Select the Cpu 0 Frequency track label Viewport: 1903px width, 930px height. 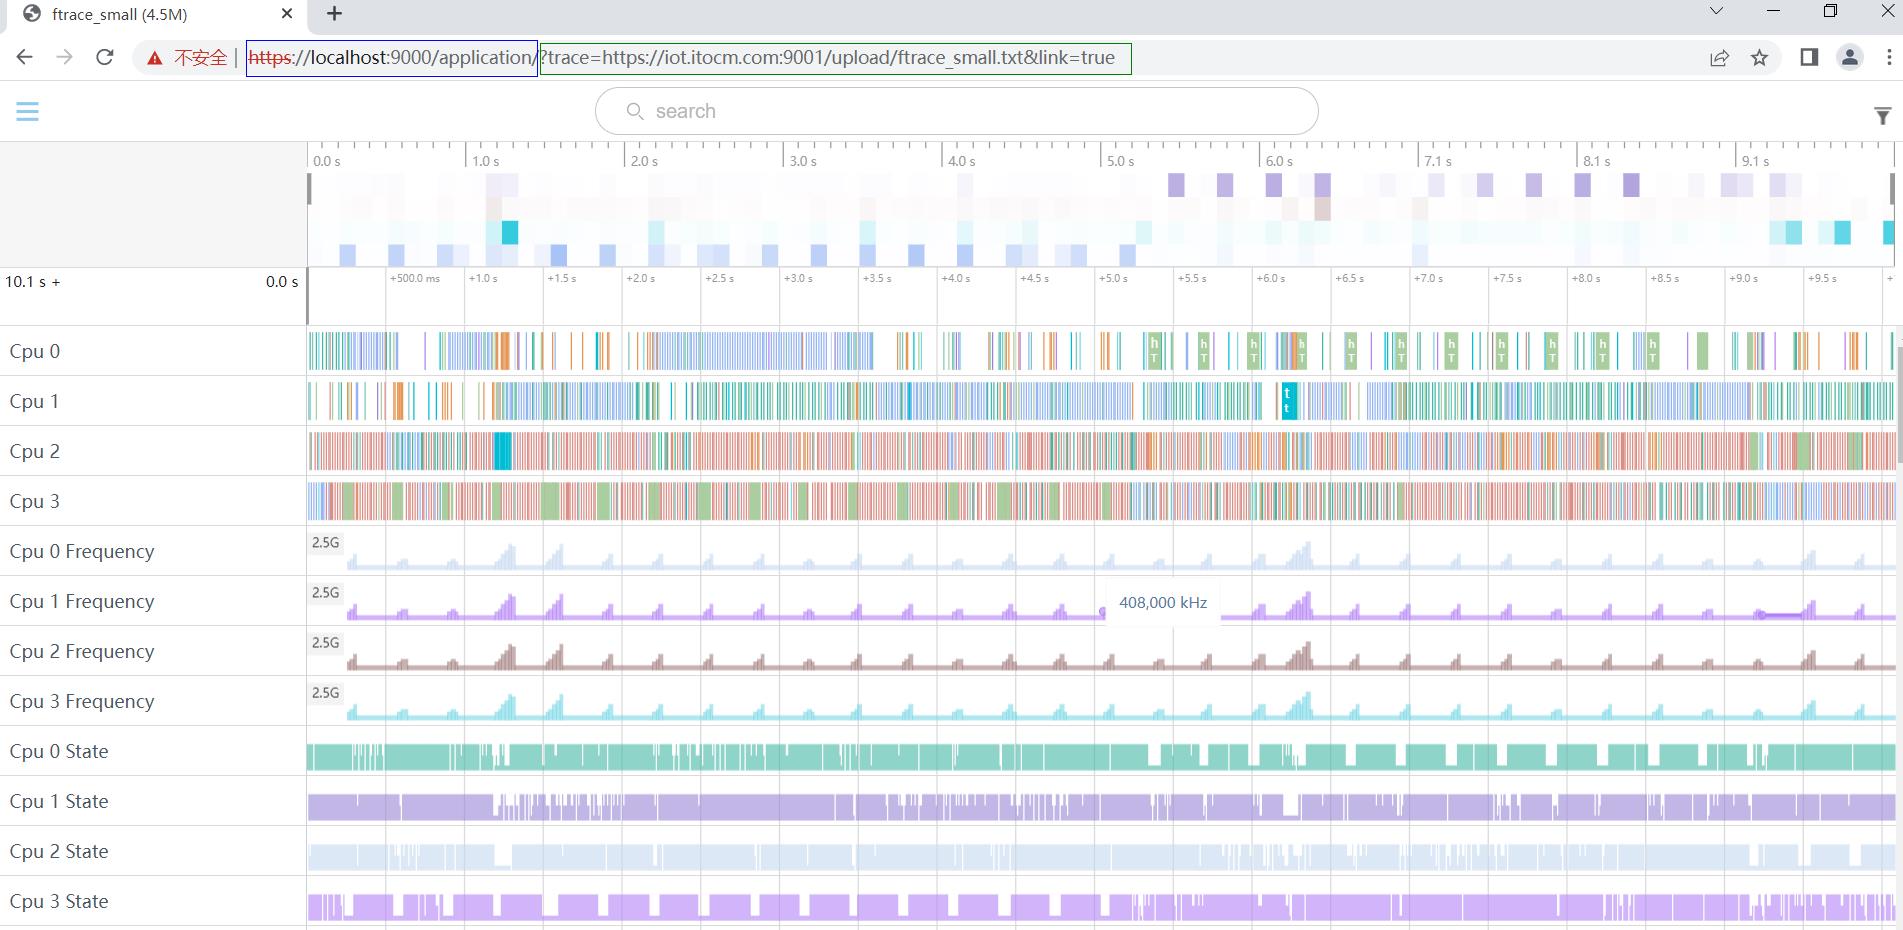click(82, 551)
